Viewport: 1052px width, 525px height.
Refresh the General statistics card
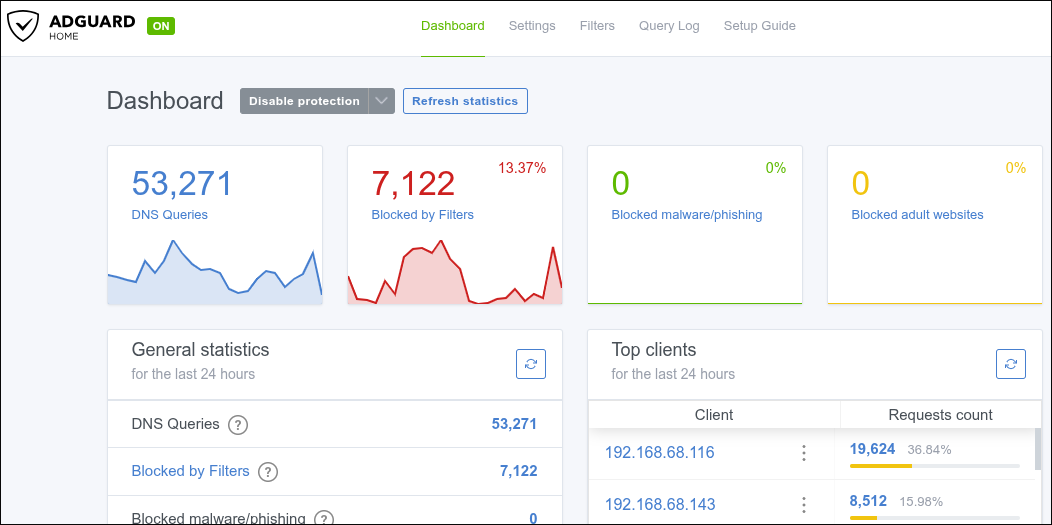pyautogui.click(x=531, y=364)
